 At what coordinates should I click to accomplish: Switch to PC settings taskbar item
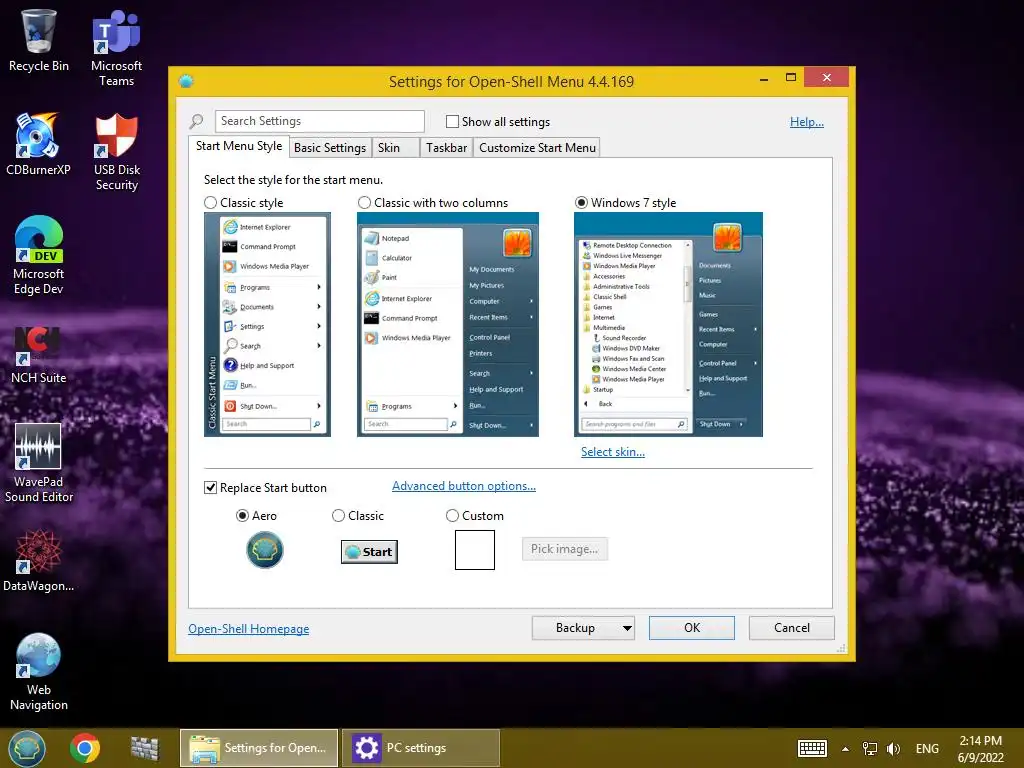tap(421, 748)
